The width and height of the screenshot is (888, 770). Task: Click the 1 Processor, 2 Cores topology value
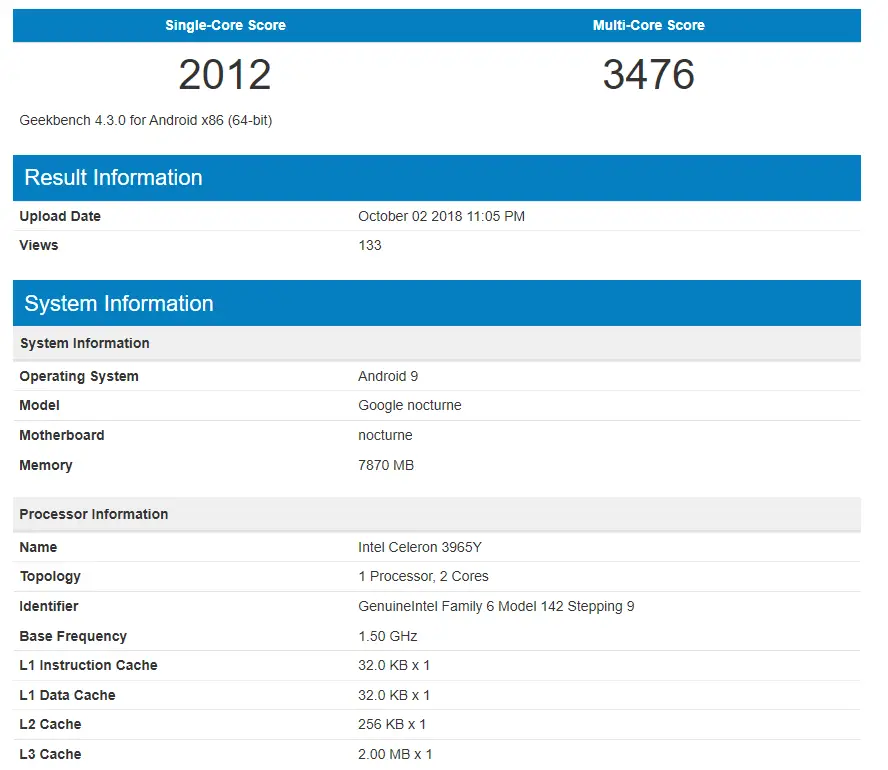click(x=423, y=576)
